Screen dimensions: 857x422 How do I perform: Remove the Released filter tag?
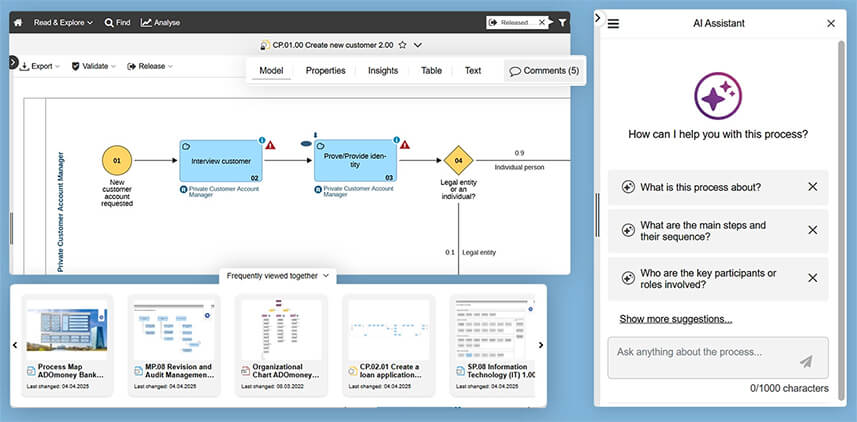point(543,22)
